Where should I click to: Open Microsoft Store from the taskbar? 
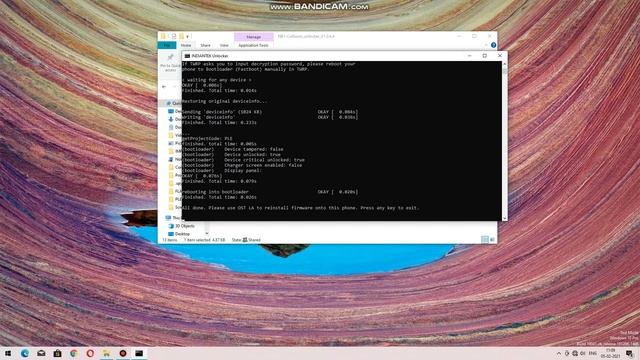click(x=58, y=353)
